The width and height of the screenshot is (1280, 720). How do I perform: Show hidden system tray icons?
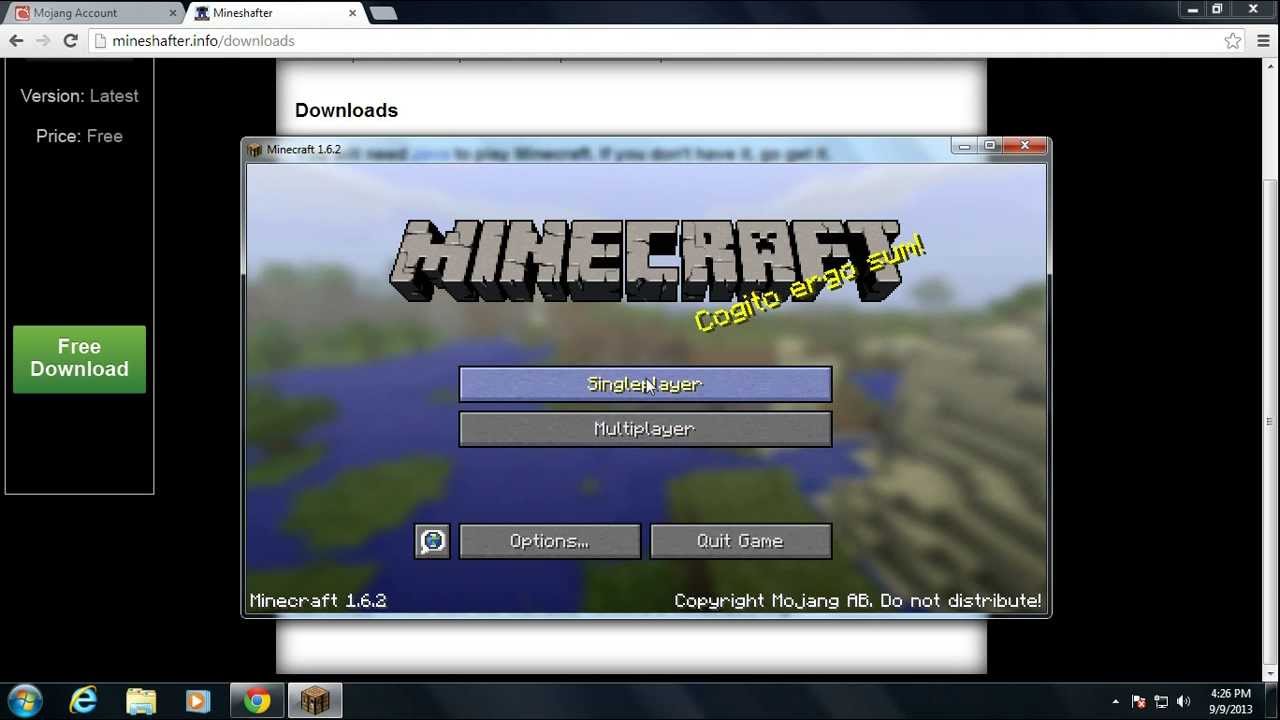coord(1115,701)
